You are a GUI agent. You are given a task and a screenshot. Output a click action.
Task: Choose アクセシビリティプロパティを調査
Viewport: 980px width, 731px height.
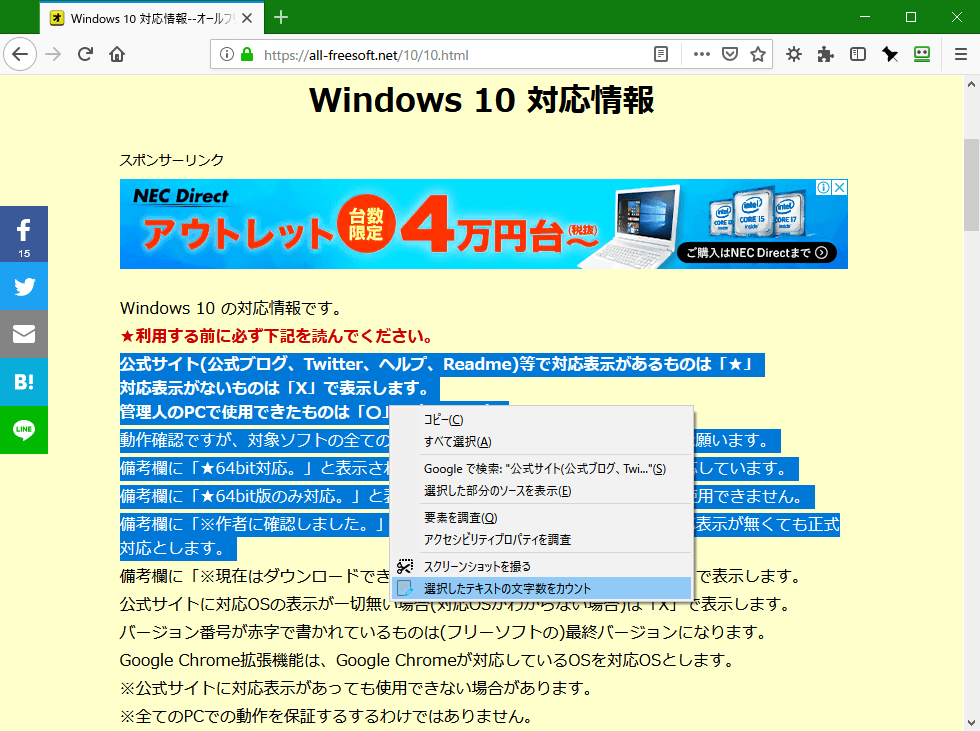(x=541, y=539)
